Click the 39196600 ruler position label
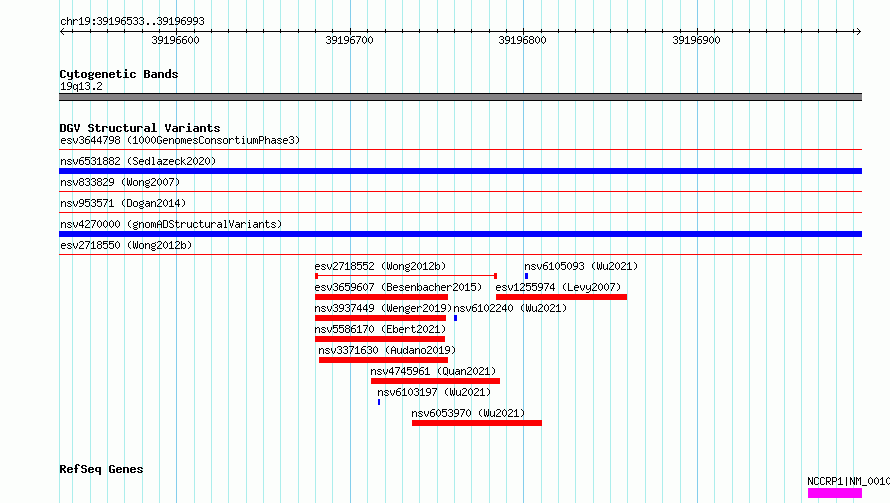Screen dimensions: 890x503 click(x=175, y=40)
